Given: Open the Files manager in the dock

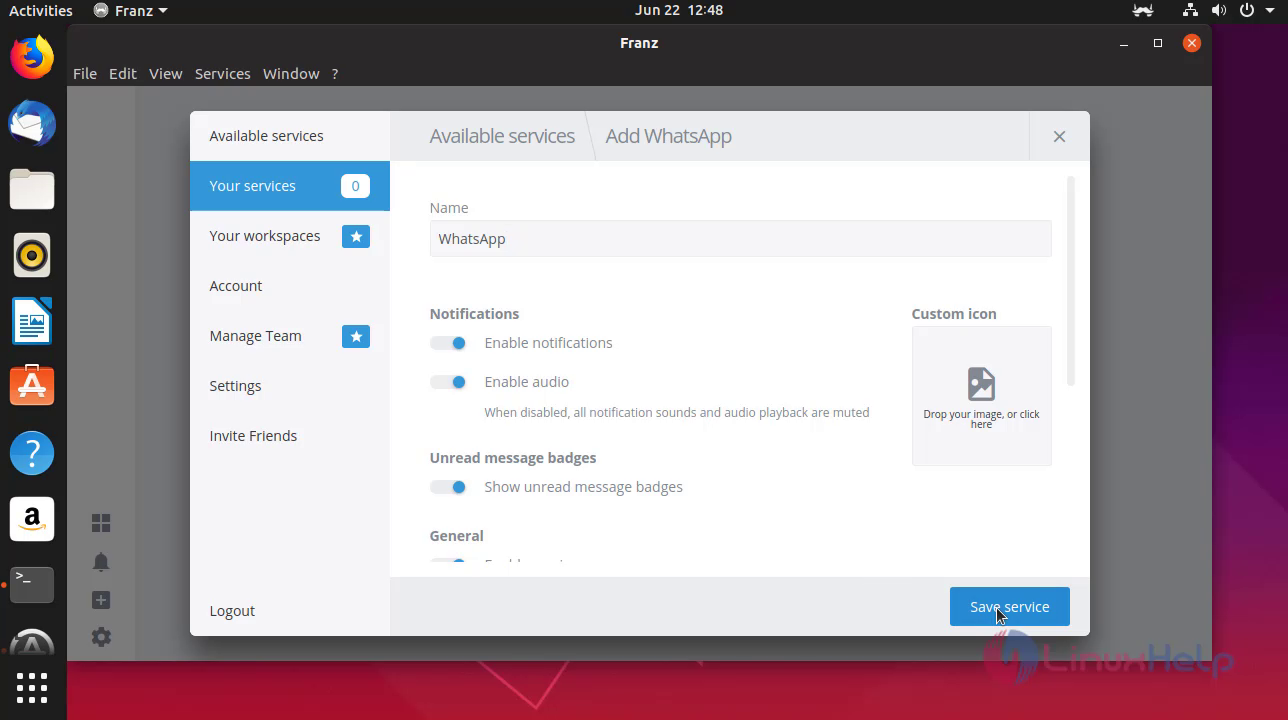Looking at the screenshot, I should 32,189.
